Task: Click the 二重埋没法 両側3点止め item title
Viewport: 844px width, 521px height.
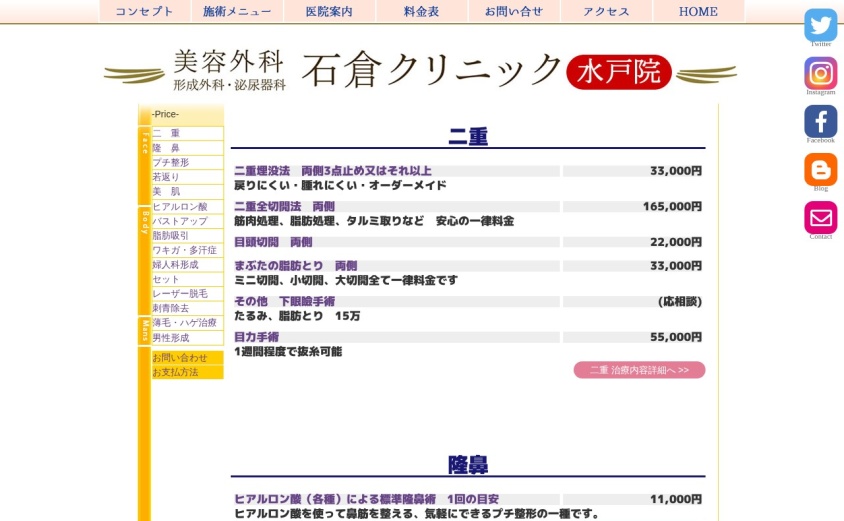Action: point(333,171)
